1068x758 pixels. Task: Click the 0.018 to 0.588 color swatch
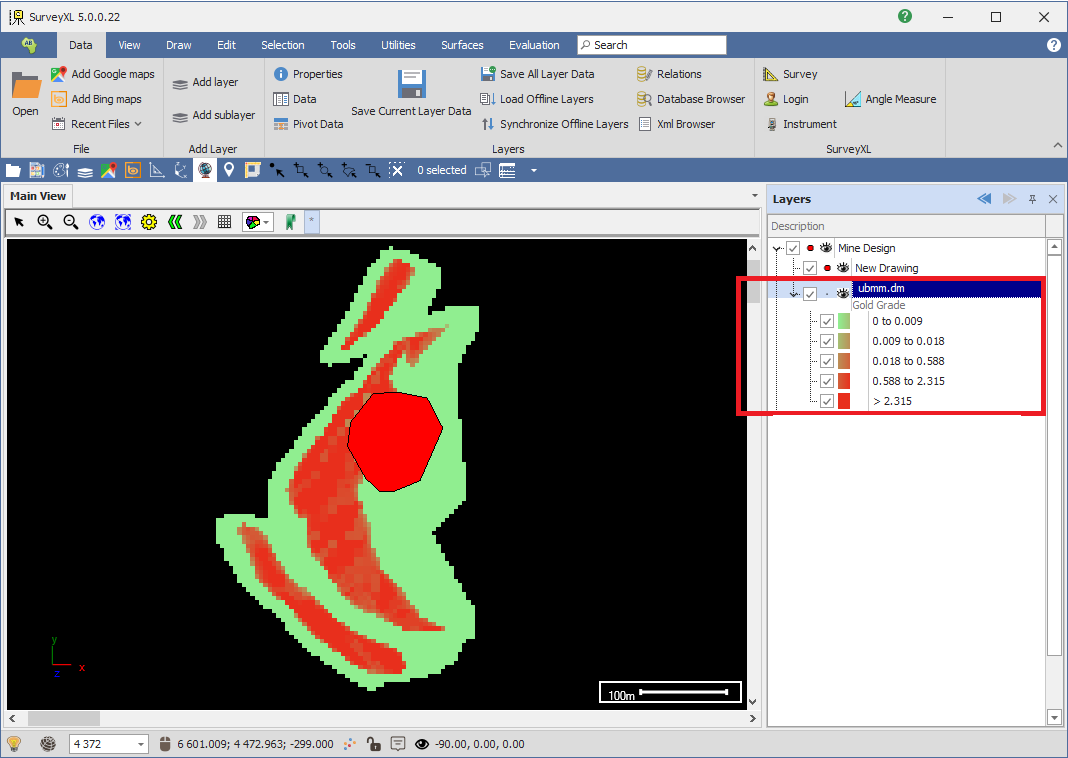844,361
